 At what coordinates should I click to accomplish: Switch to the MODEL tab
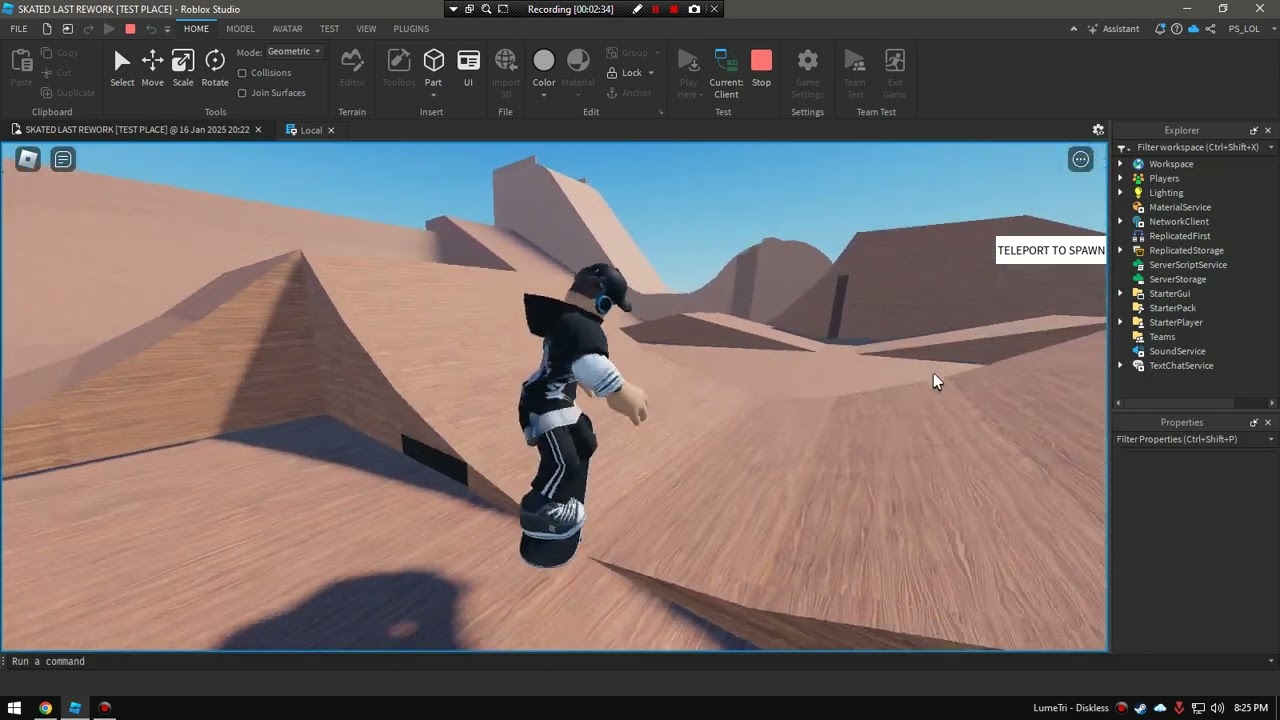[x=240, y=29]
